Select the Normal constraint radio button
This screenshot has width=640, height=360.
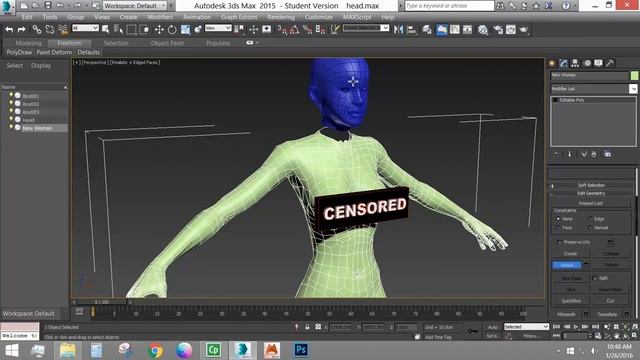click(590, 227)
